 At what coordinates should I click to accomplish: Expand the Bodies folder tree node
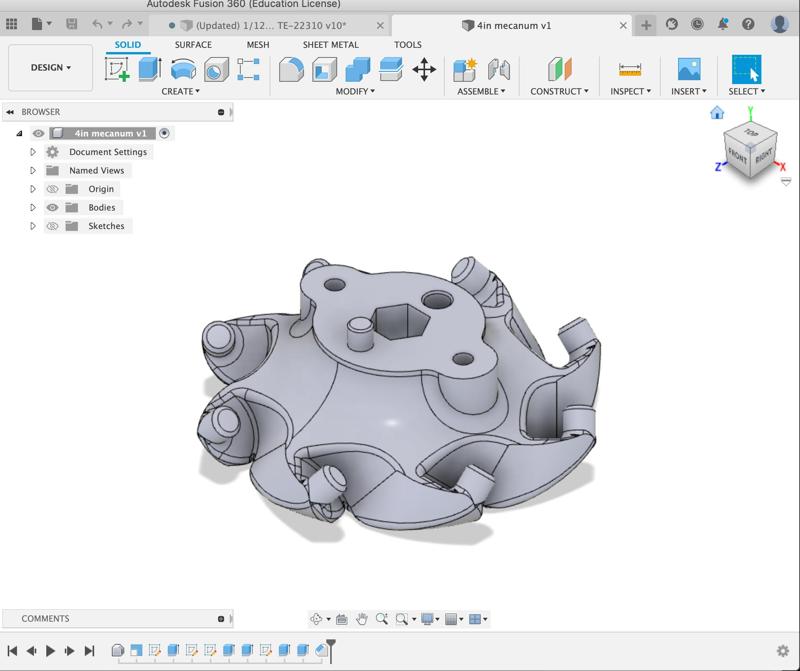pyautogui.click(x=33, y=208)
